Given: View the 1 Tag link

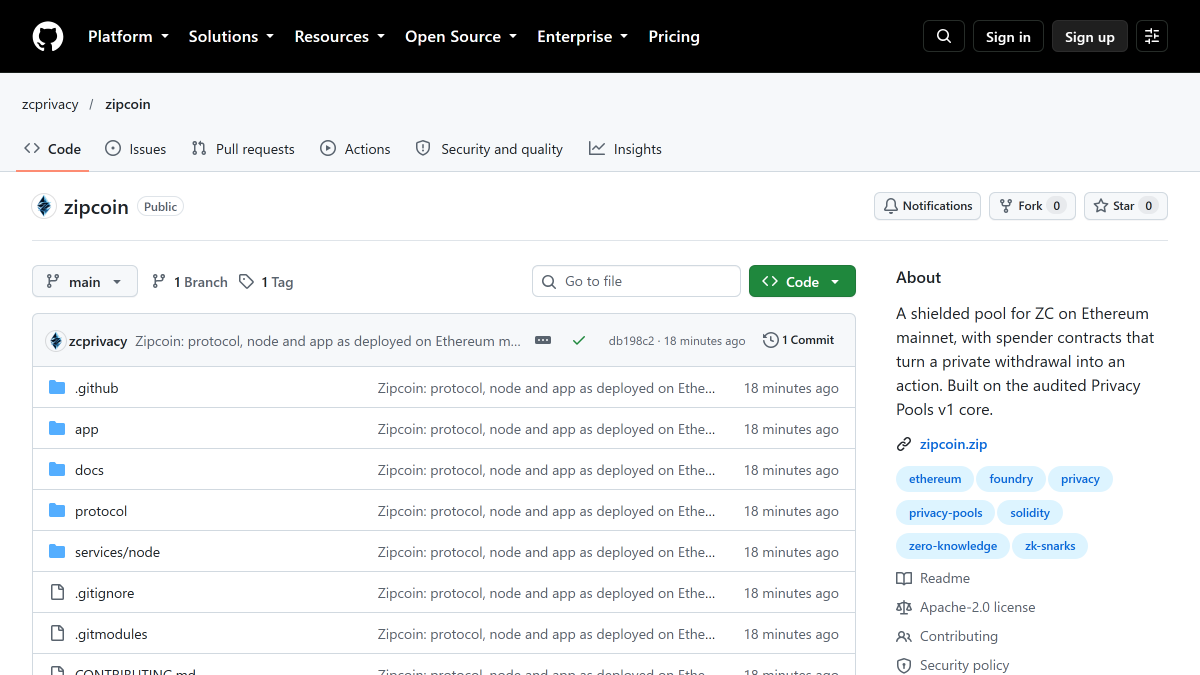Looking at the screenshot, I should point(266,282).
